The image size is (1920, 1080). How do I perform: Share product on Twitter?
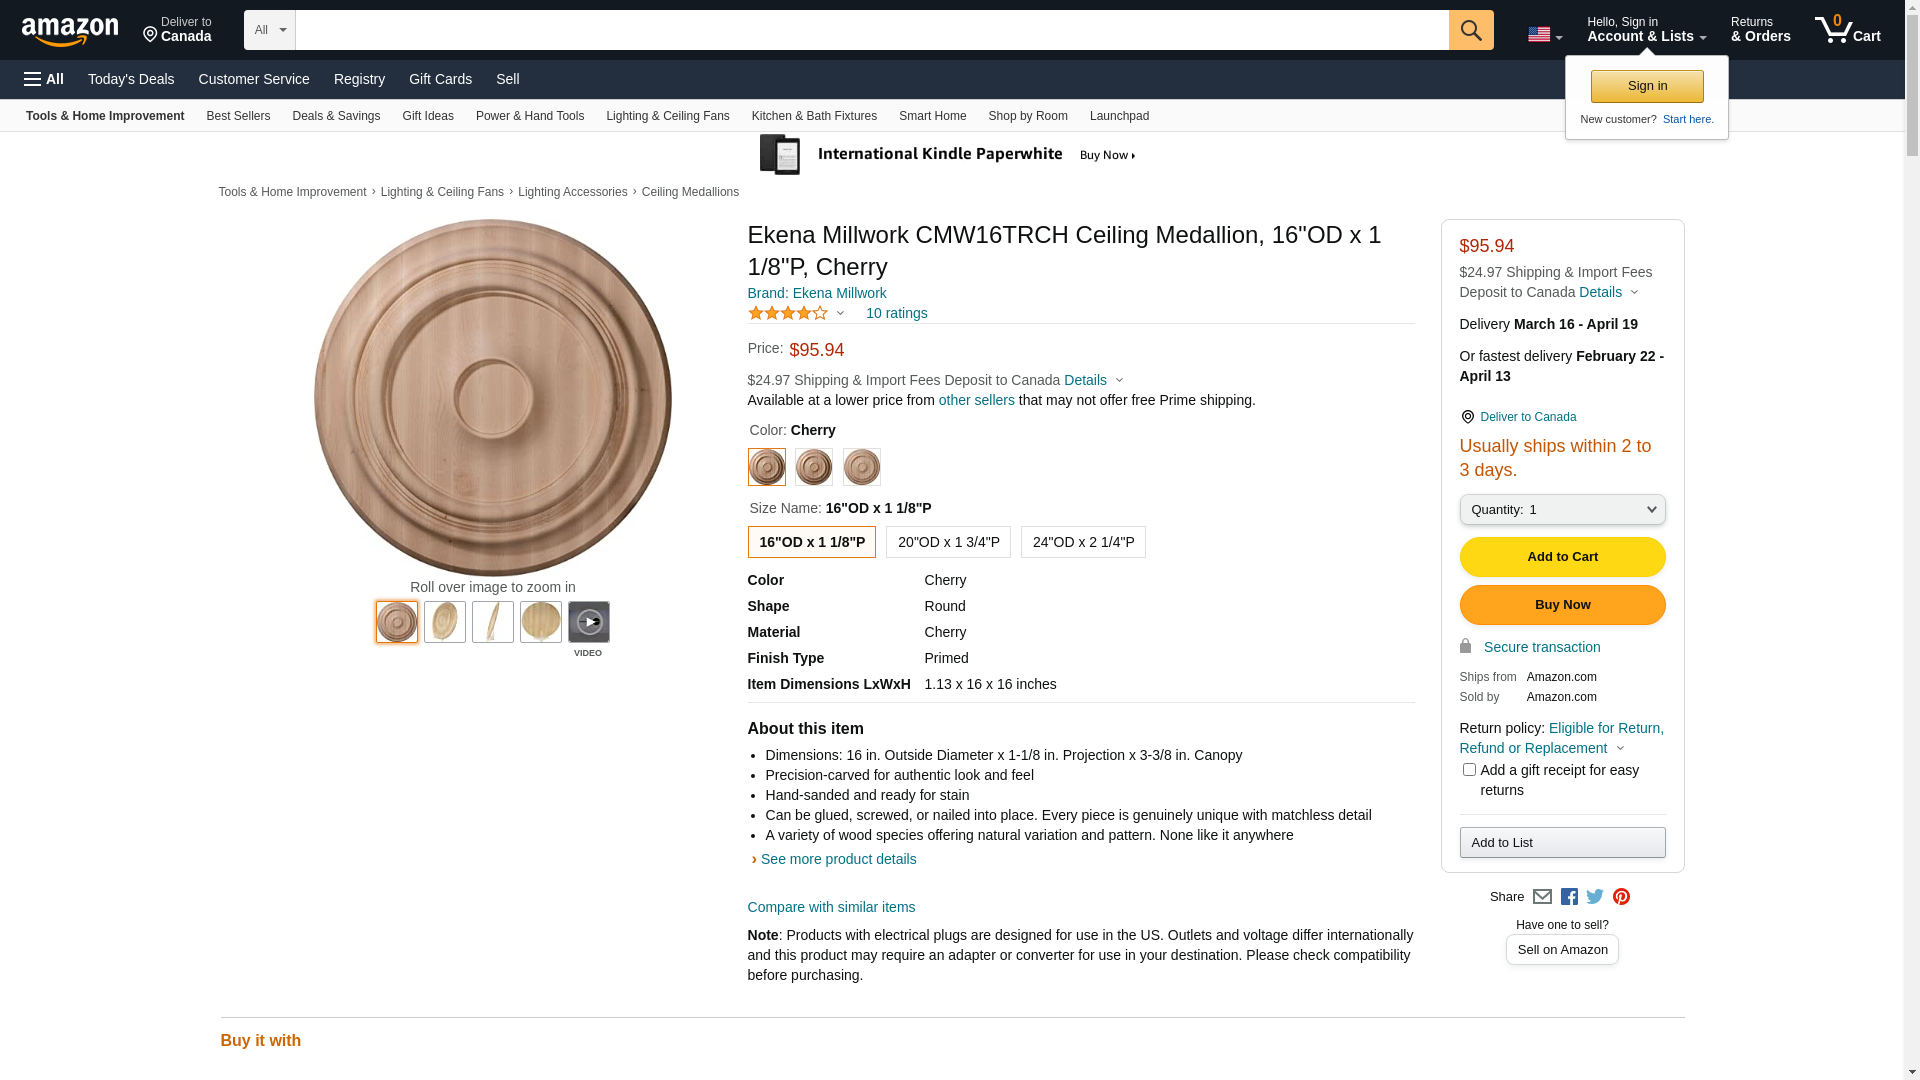[1595, 897]
